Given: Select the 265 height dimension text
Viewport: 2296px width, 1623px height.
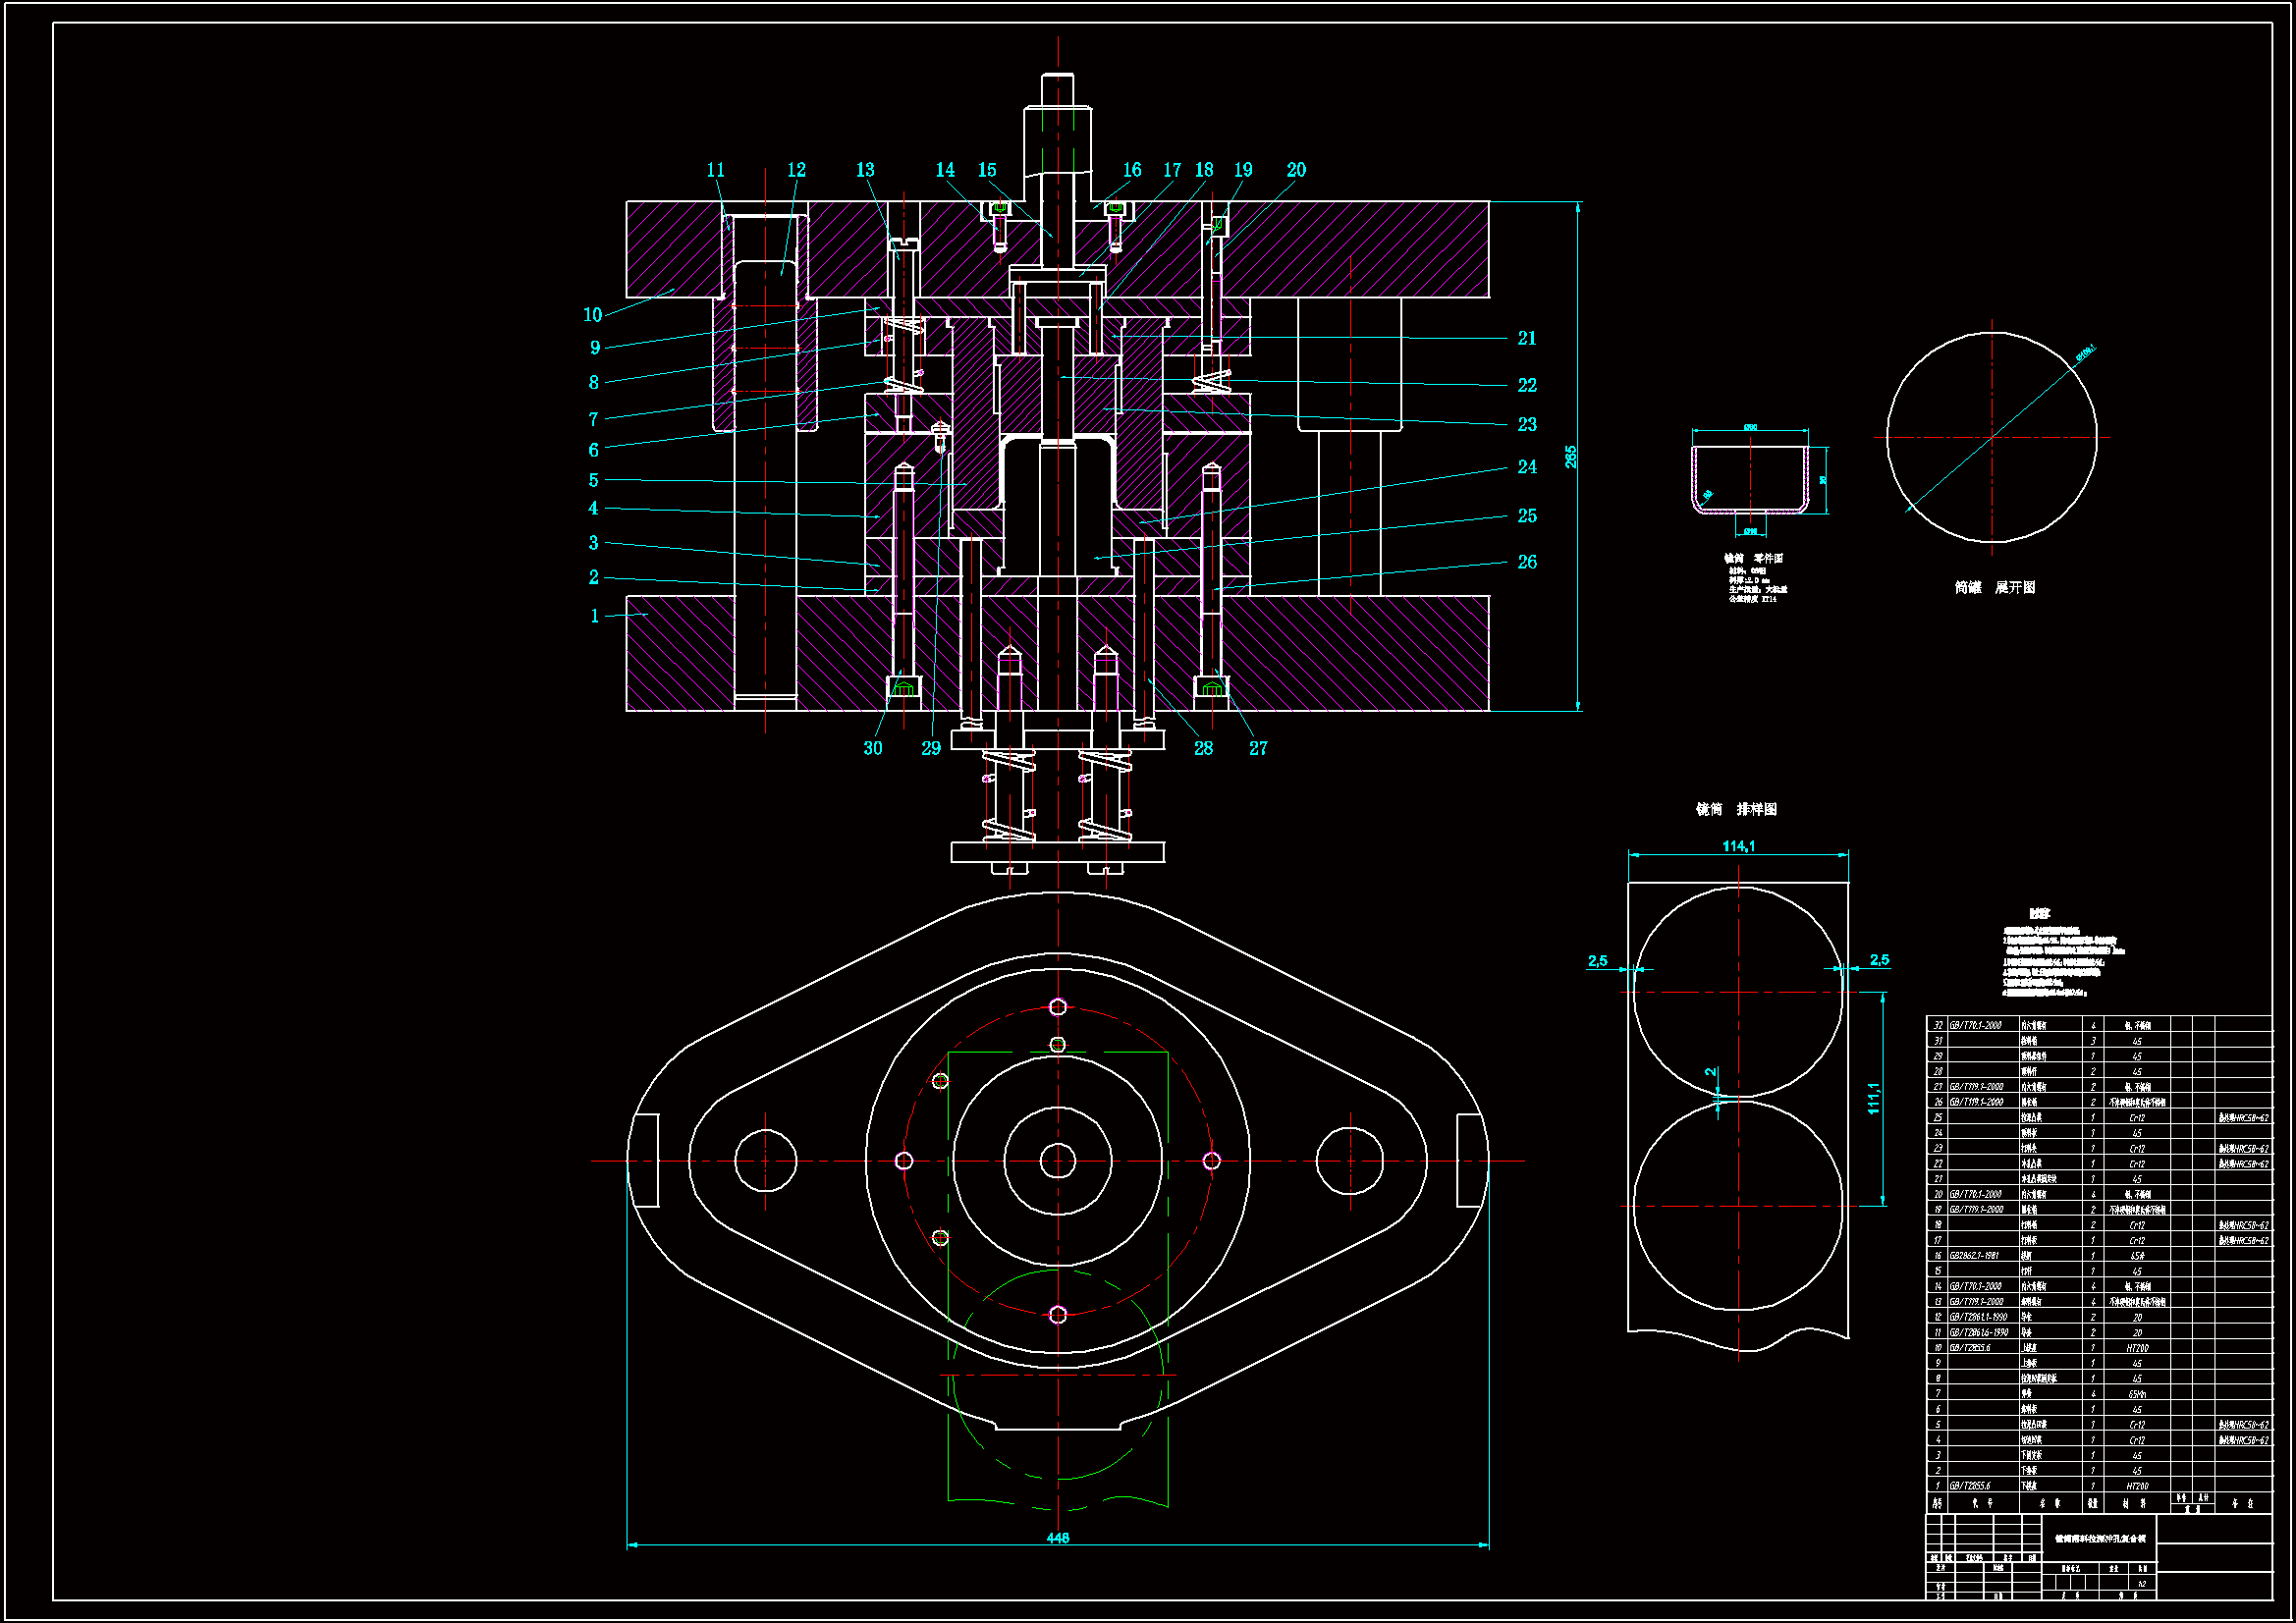Looking at the screenshot, I should [x=1571, y=457].
